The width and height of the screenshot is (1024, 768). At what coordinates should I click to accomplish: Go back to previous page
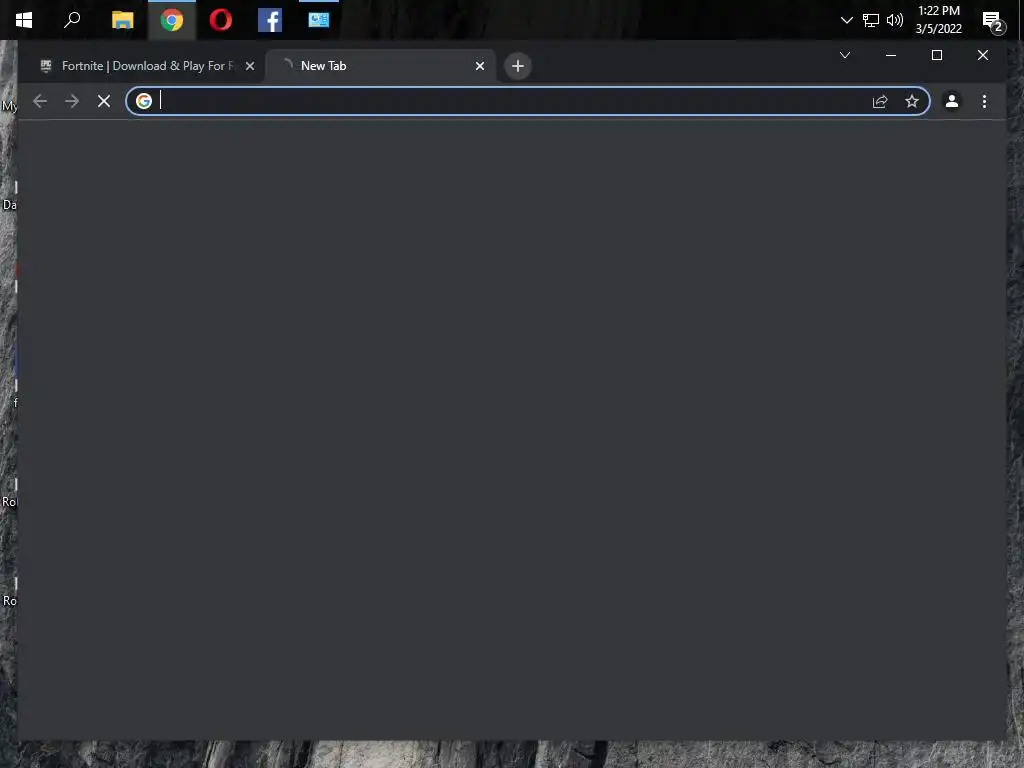40,101
